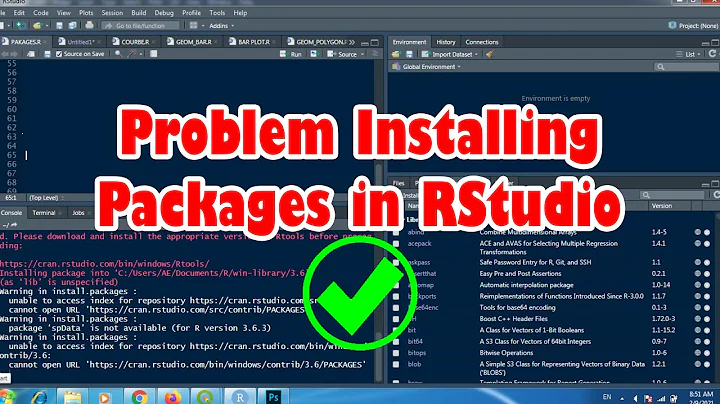The width and height of the screenshot is (720, 404).
Task: Open the Plots menu
Action: point(86,13)
